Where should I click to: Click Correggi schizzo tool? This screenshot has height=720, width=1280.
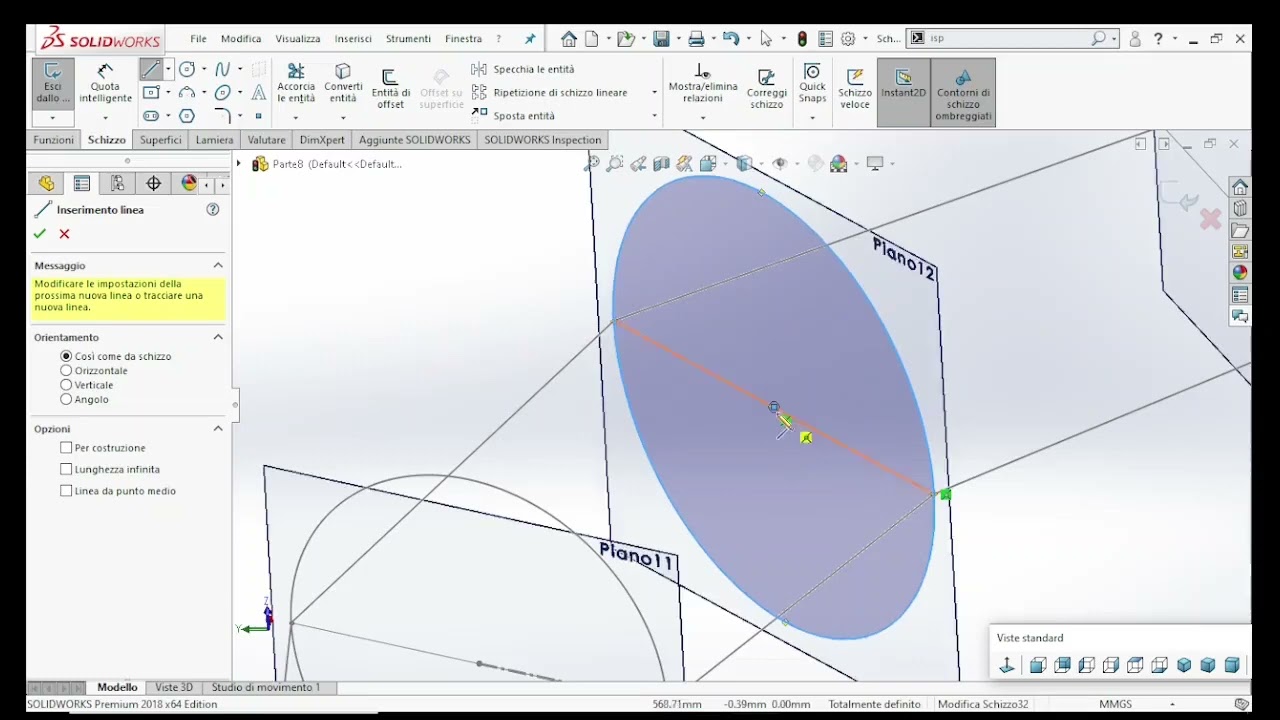click(767, 88)
